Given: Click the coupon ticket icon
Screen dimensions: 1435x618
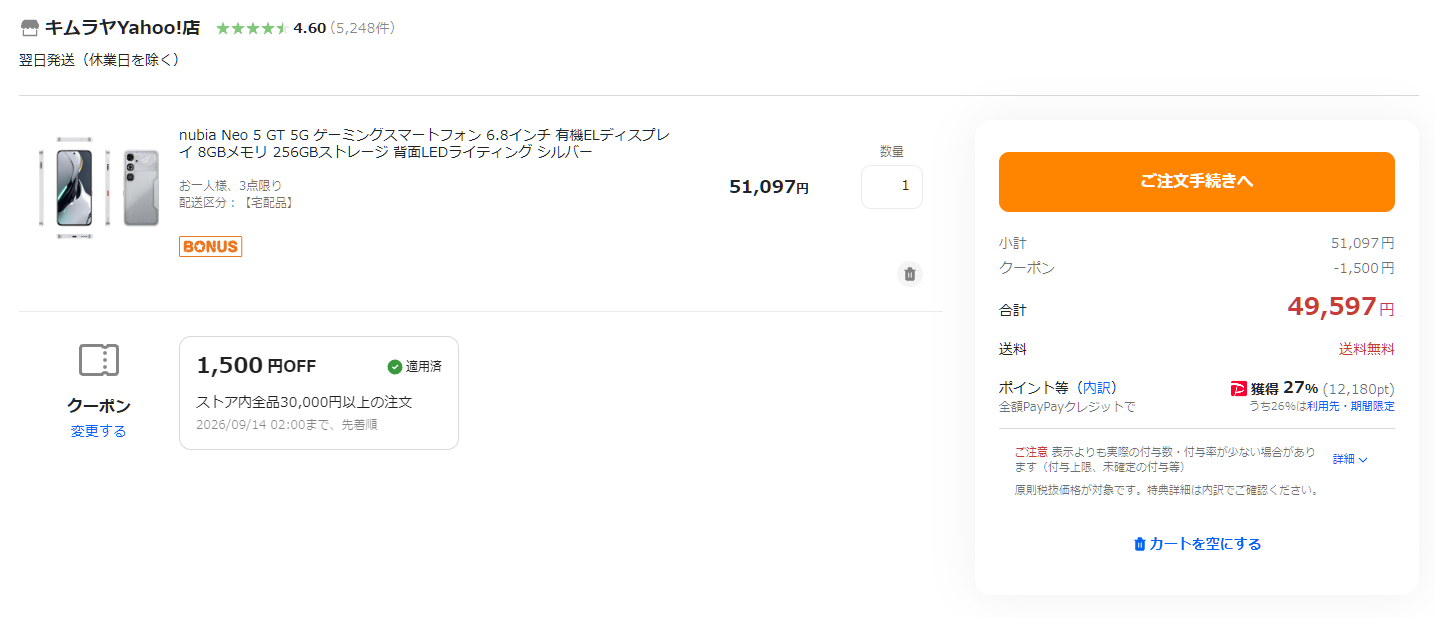Looking at the screenshot, I should (x=99, y=360).
